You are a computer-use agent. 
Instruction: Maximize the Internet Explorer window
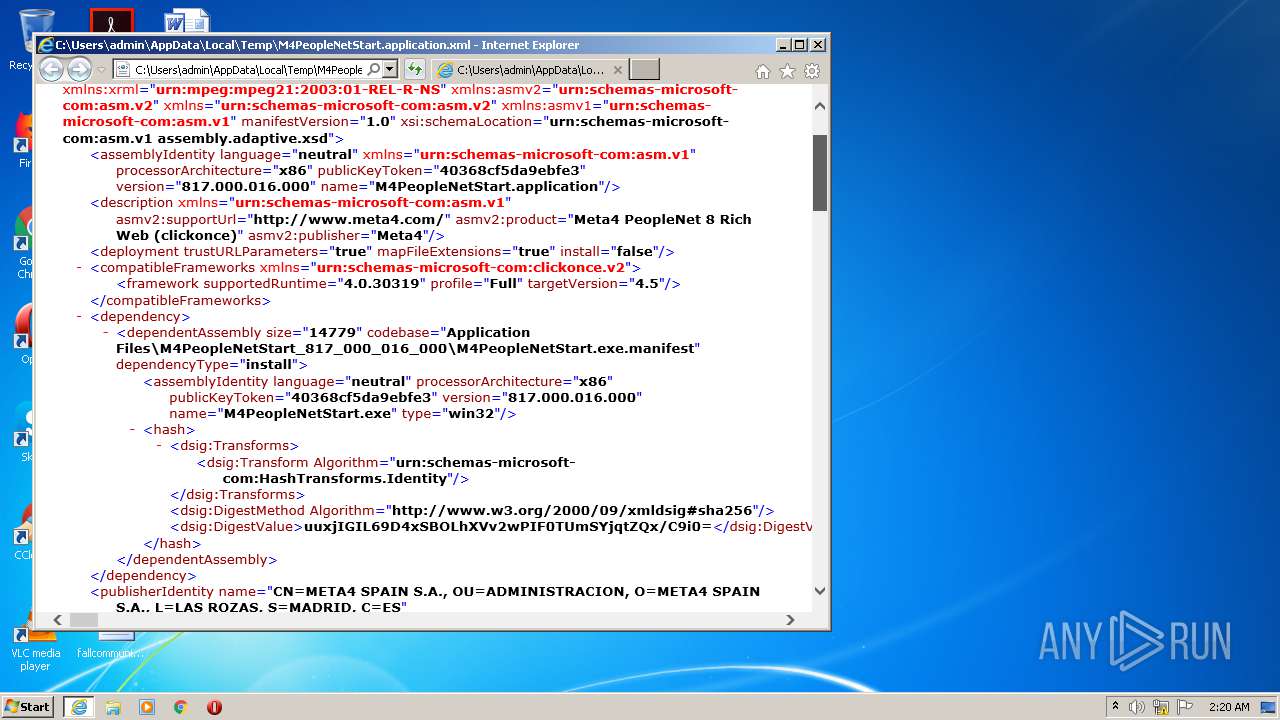pyautogui.click(x=799, y=45)
